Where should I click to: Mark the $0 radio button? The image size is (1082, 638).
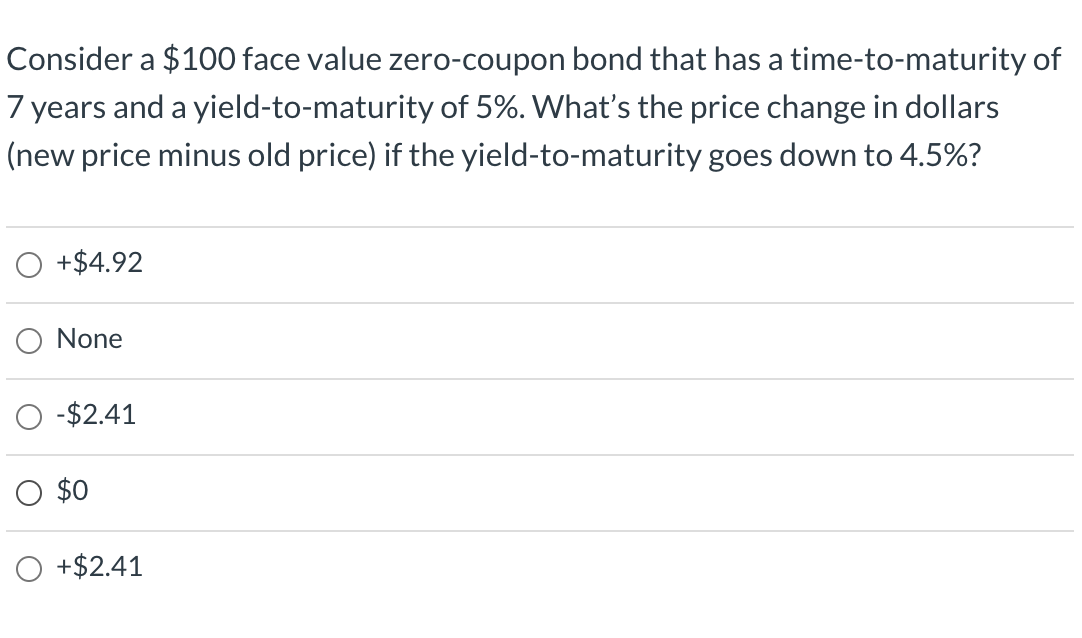28,493
